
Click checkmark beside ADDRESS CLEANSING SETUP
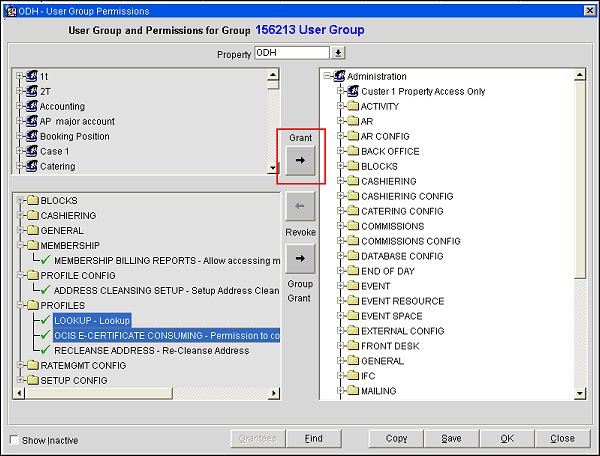click(x=43, y=290)
